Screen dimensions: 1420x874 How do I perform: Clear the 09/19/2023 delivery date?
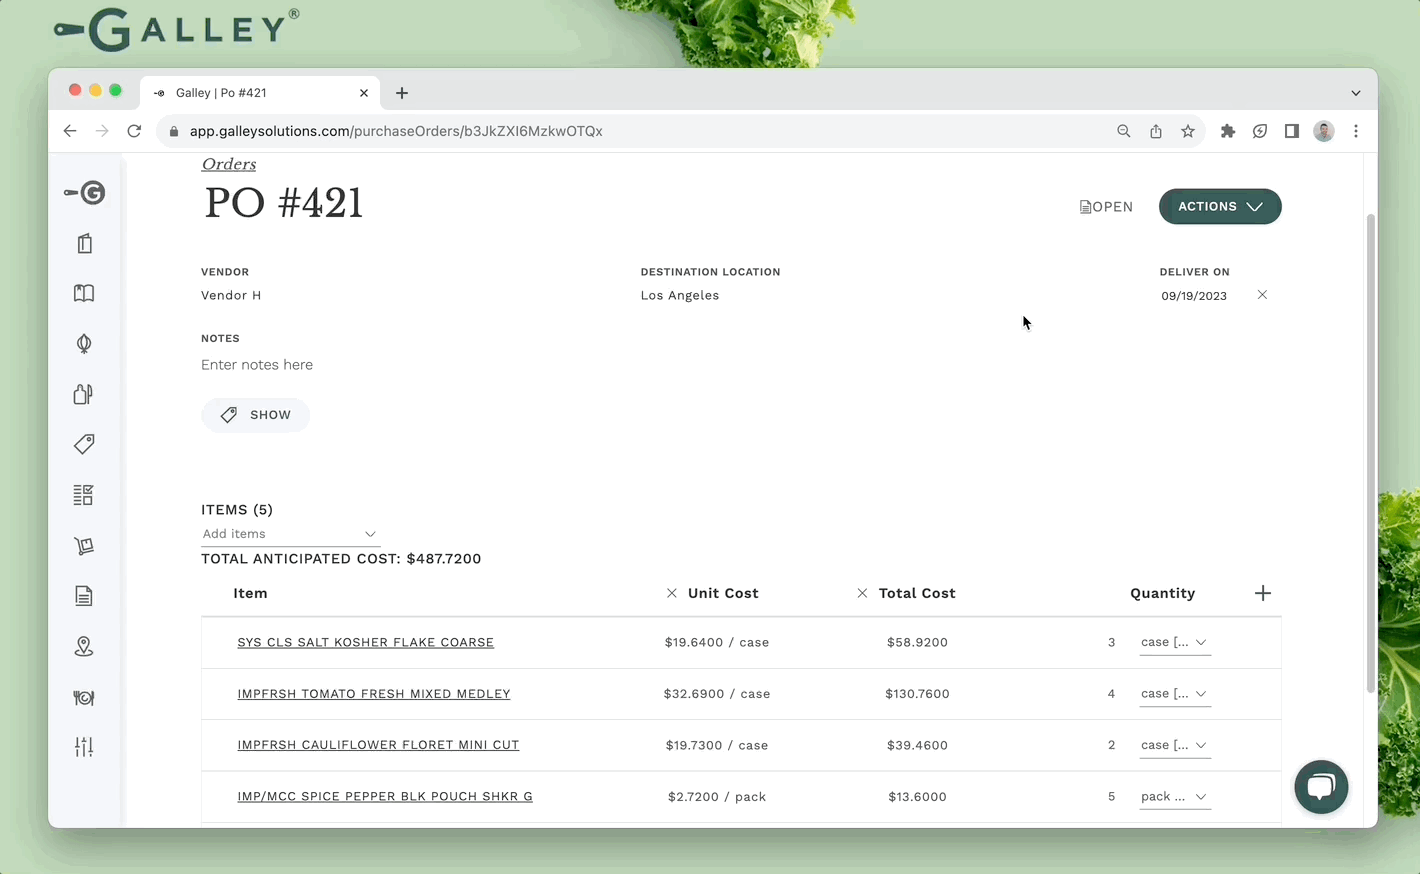pyautogui.click(x=1262, y=295)
